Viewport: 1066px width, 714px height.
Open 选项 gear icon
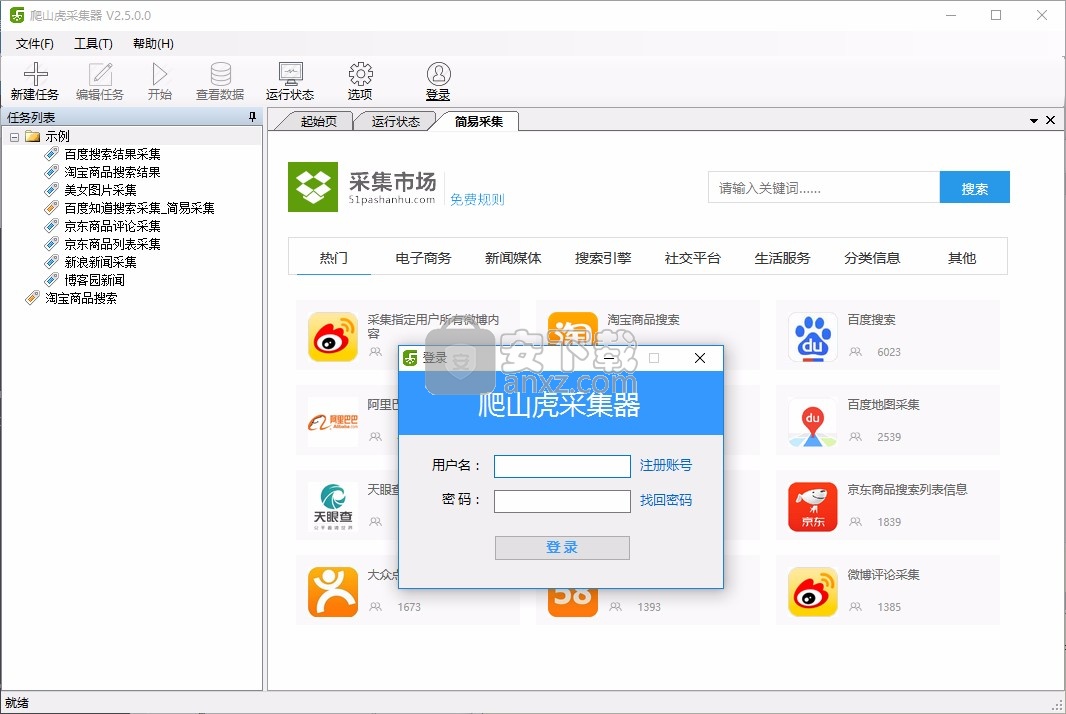tap(360, 73)
